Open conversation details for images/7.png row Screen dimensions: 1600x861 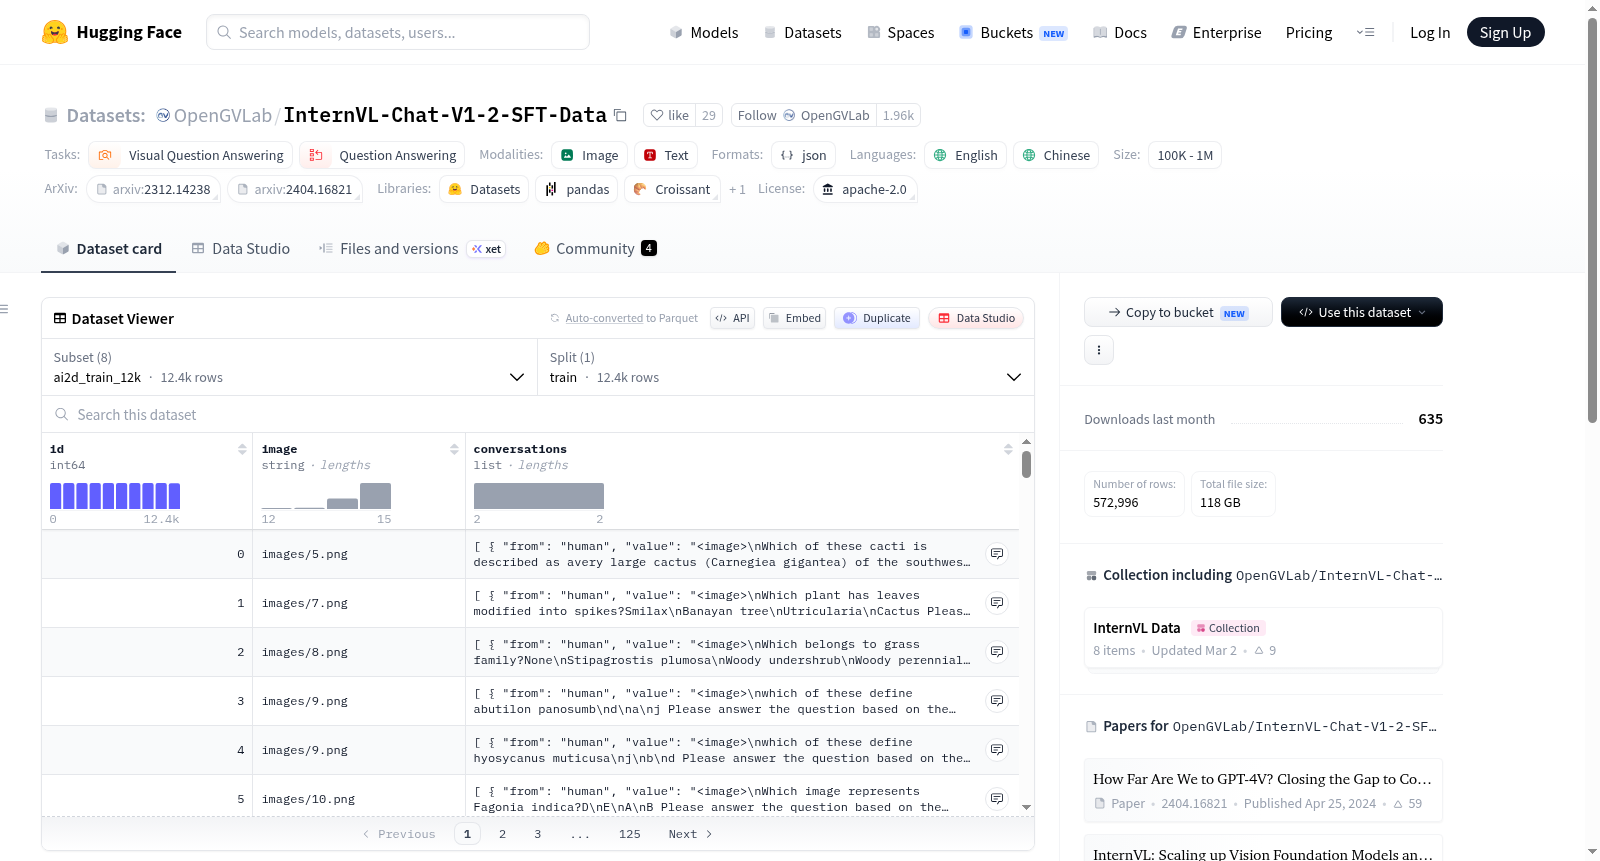pos(997,602)
